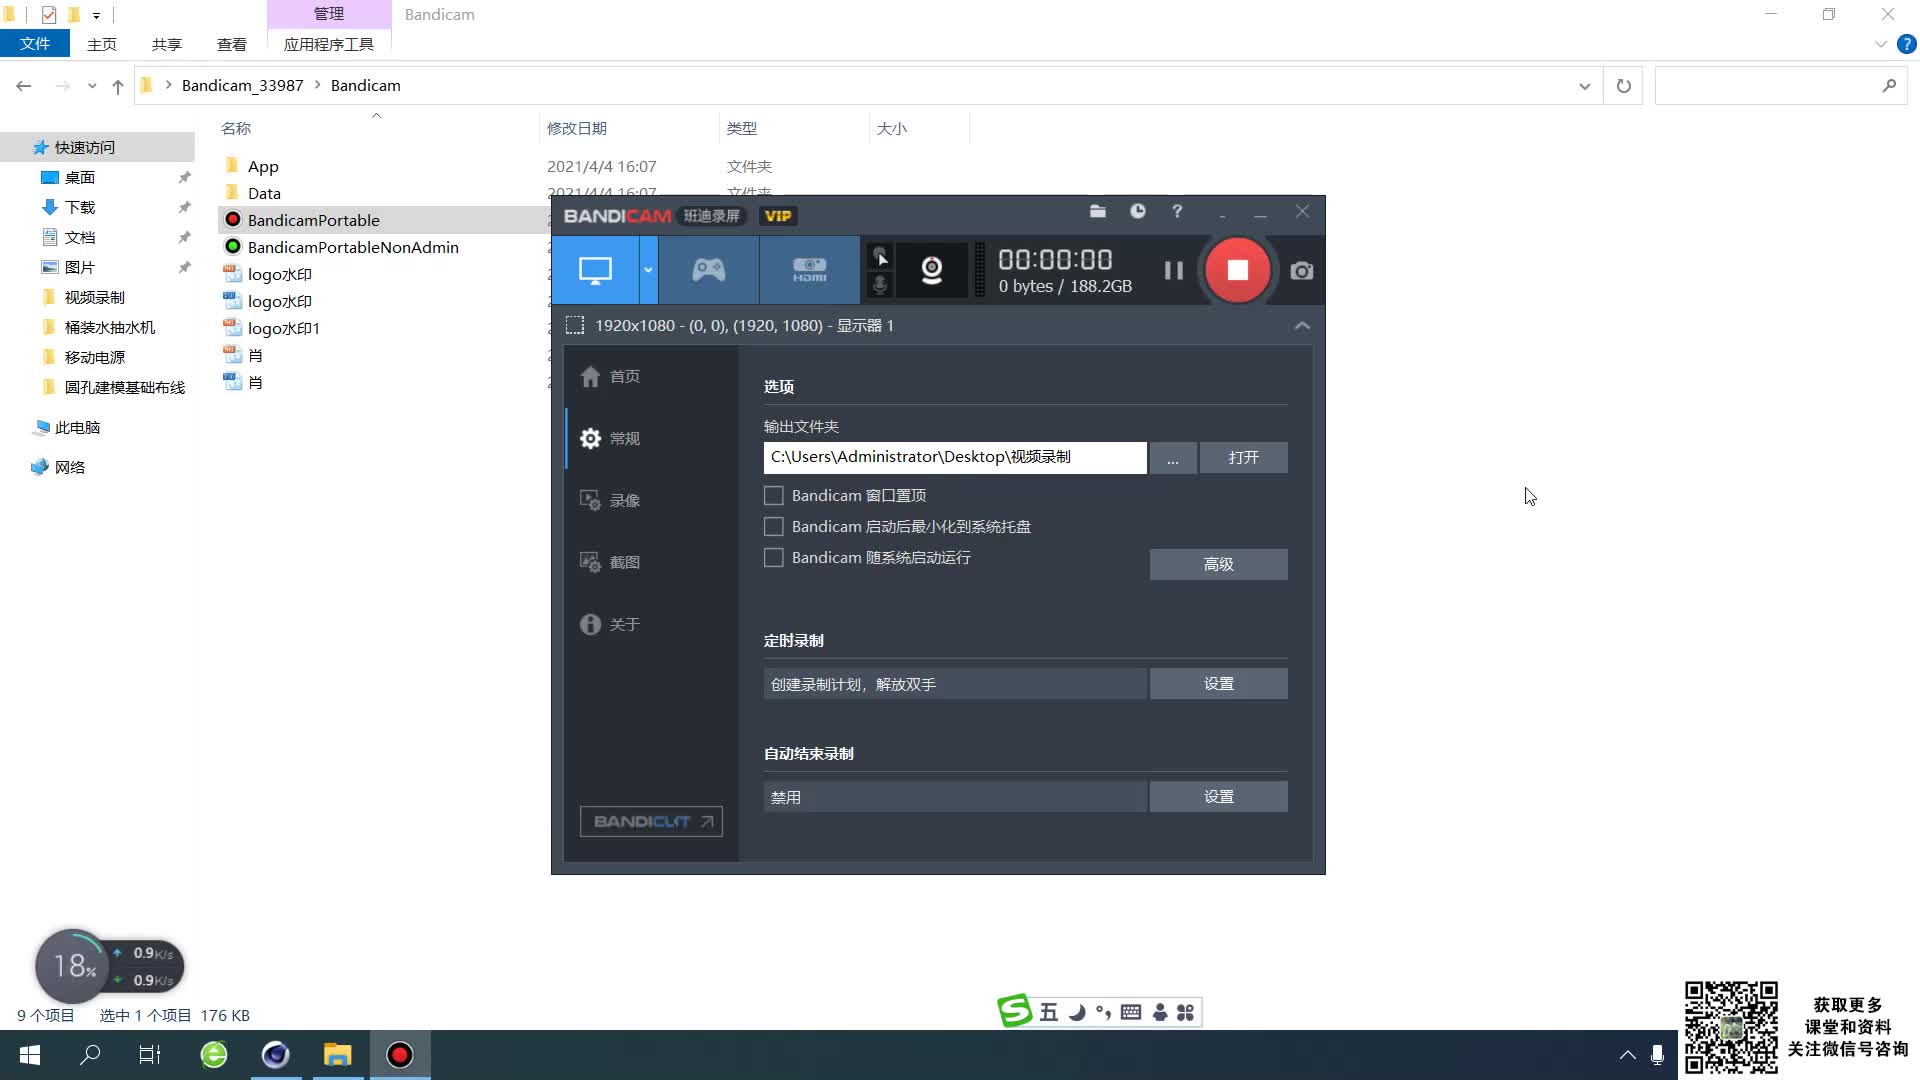Enable run at system startup checkbox
This screenshot has height=1080, width=1920.
(x=774, y=557)
